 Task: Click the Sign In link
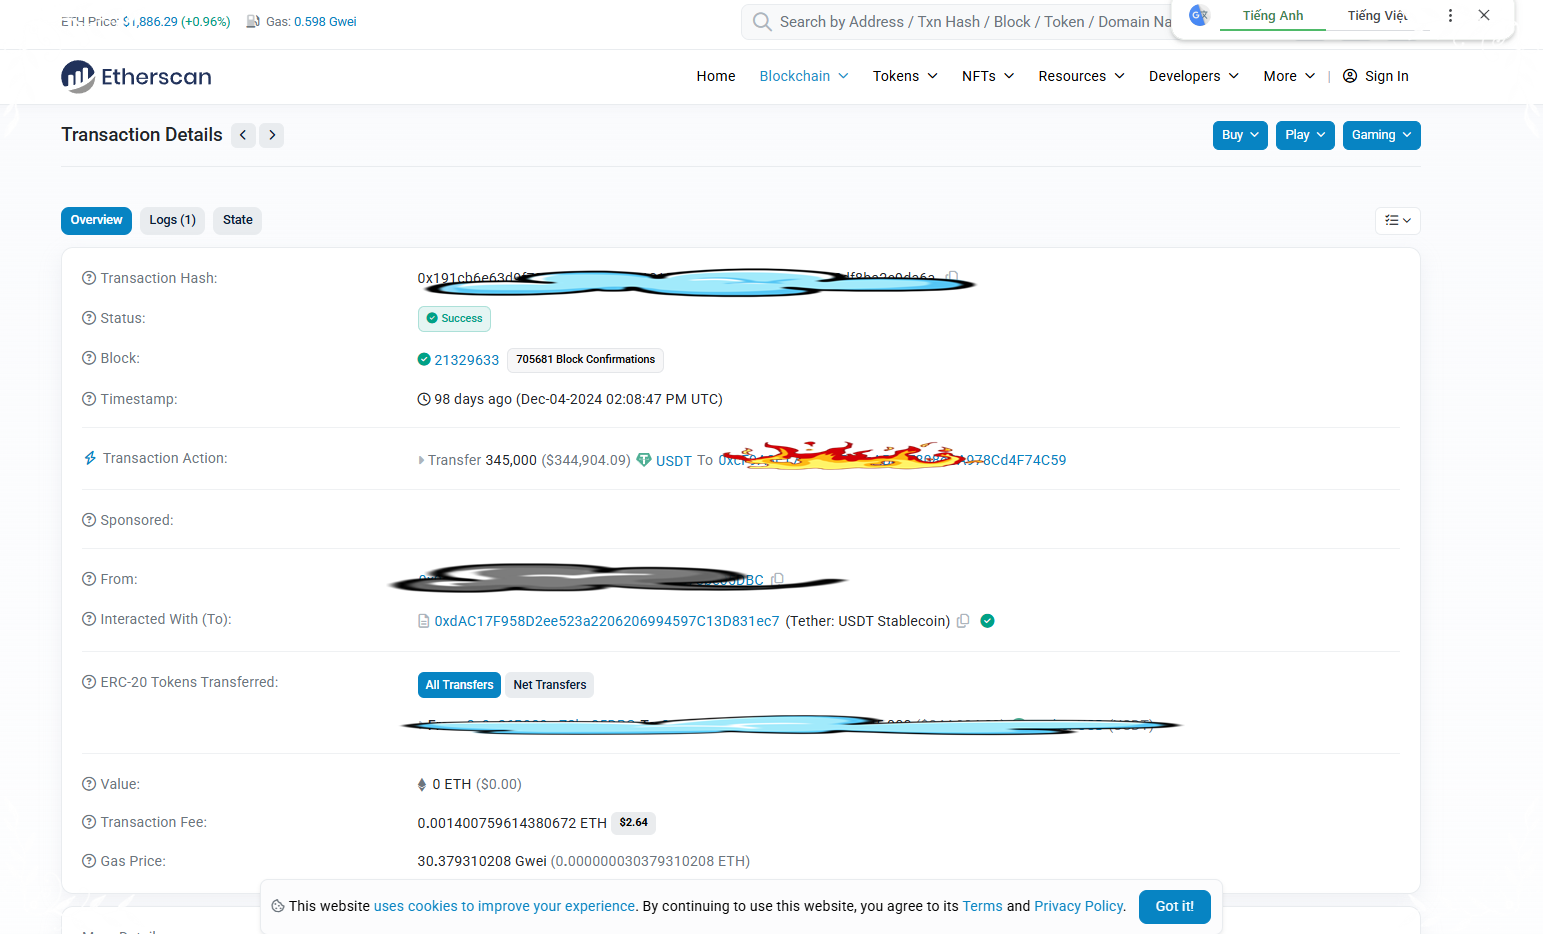click(1386, 76)
